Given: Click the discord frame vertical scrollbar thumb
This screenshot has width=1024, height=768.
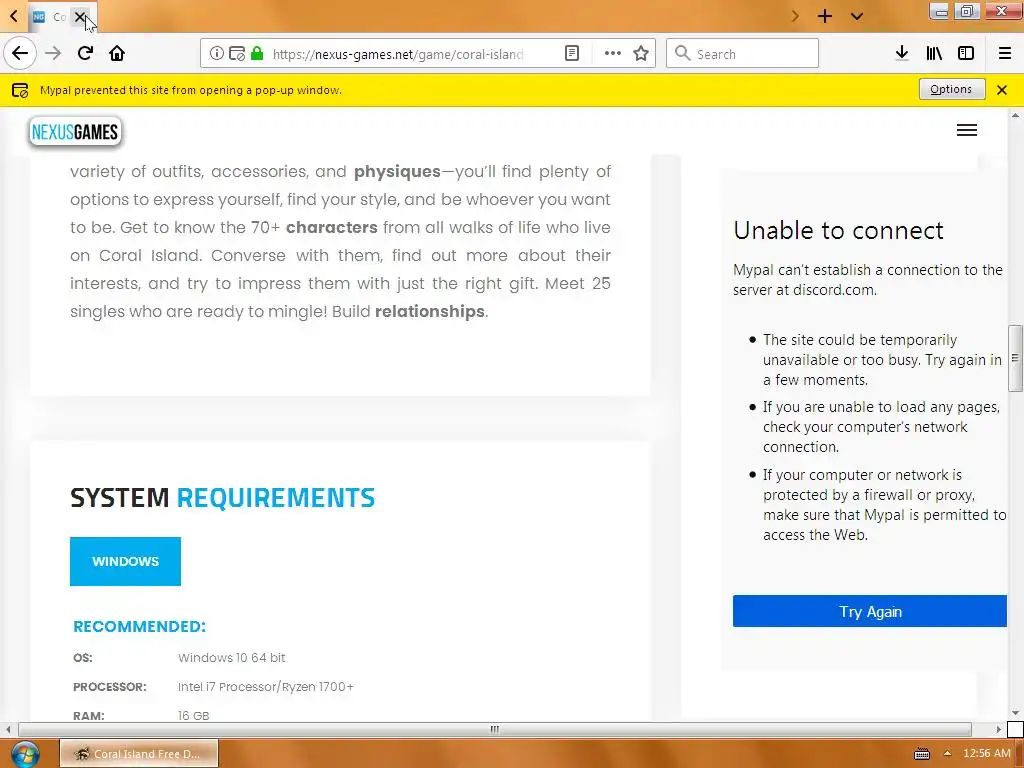Looking at the screenshot, I should pos(1015,358).
